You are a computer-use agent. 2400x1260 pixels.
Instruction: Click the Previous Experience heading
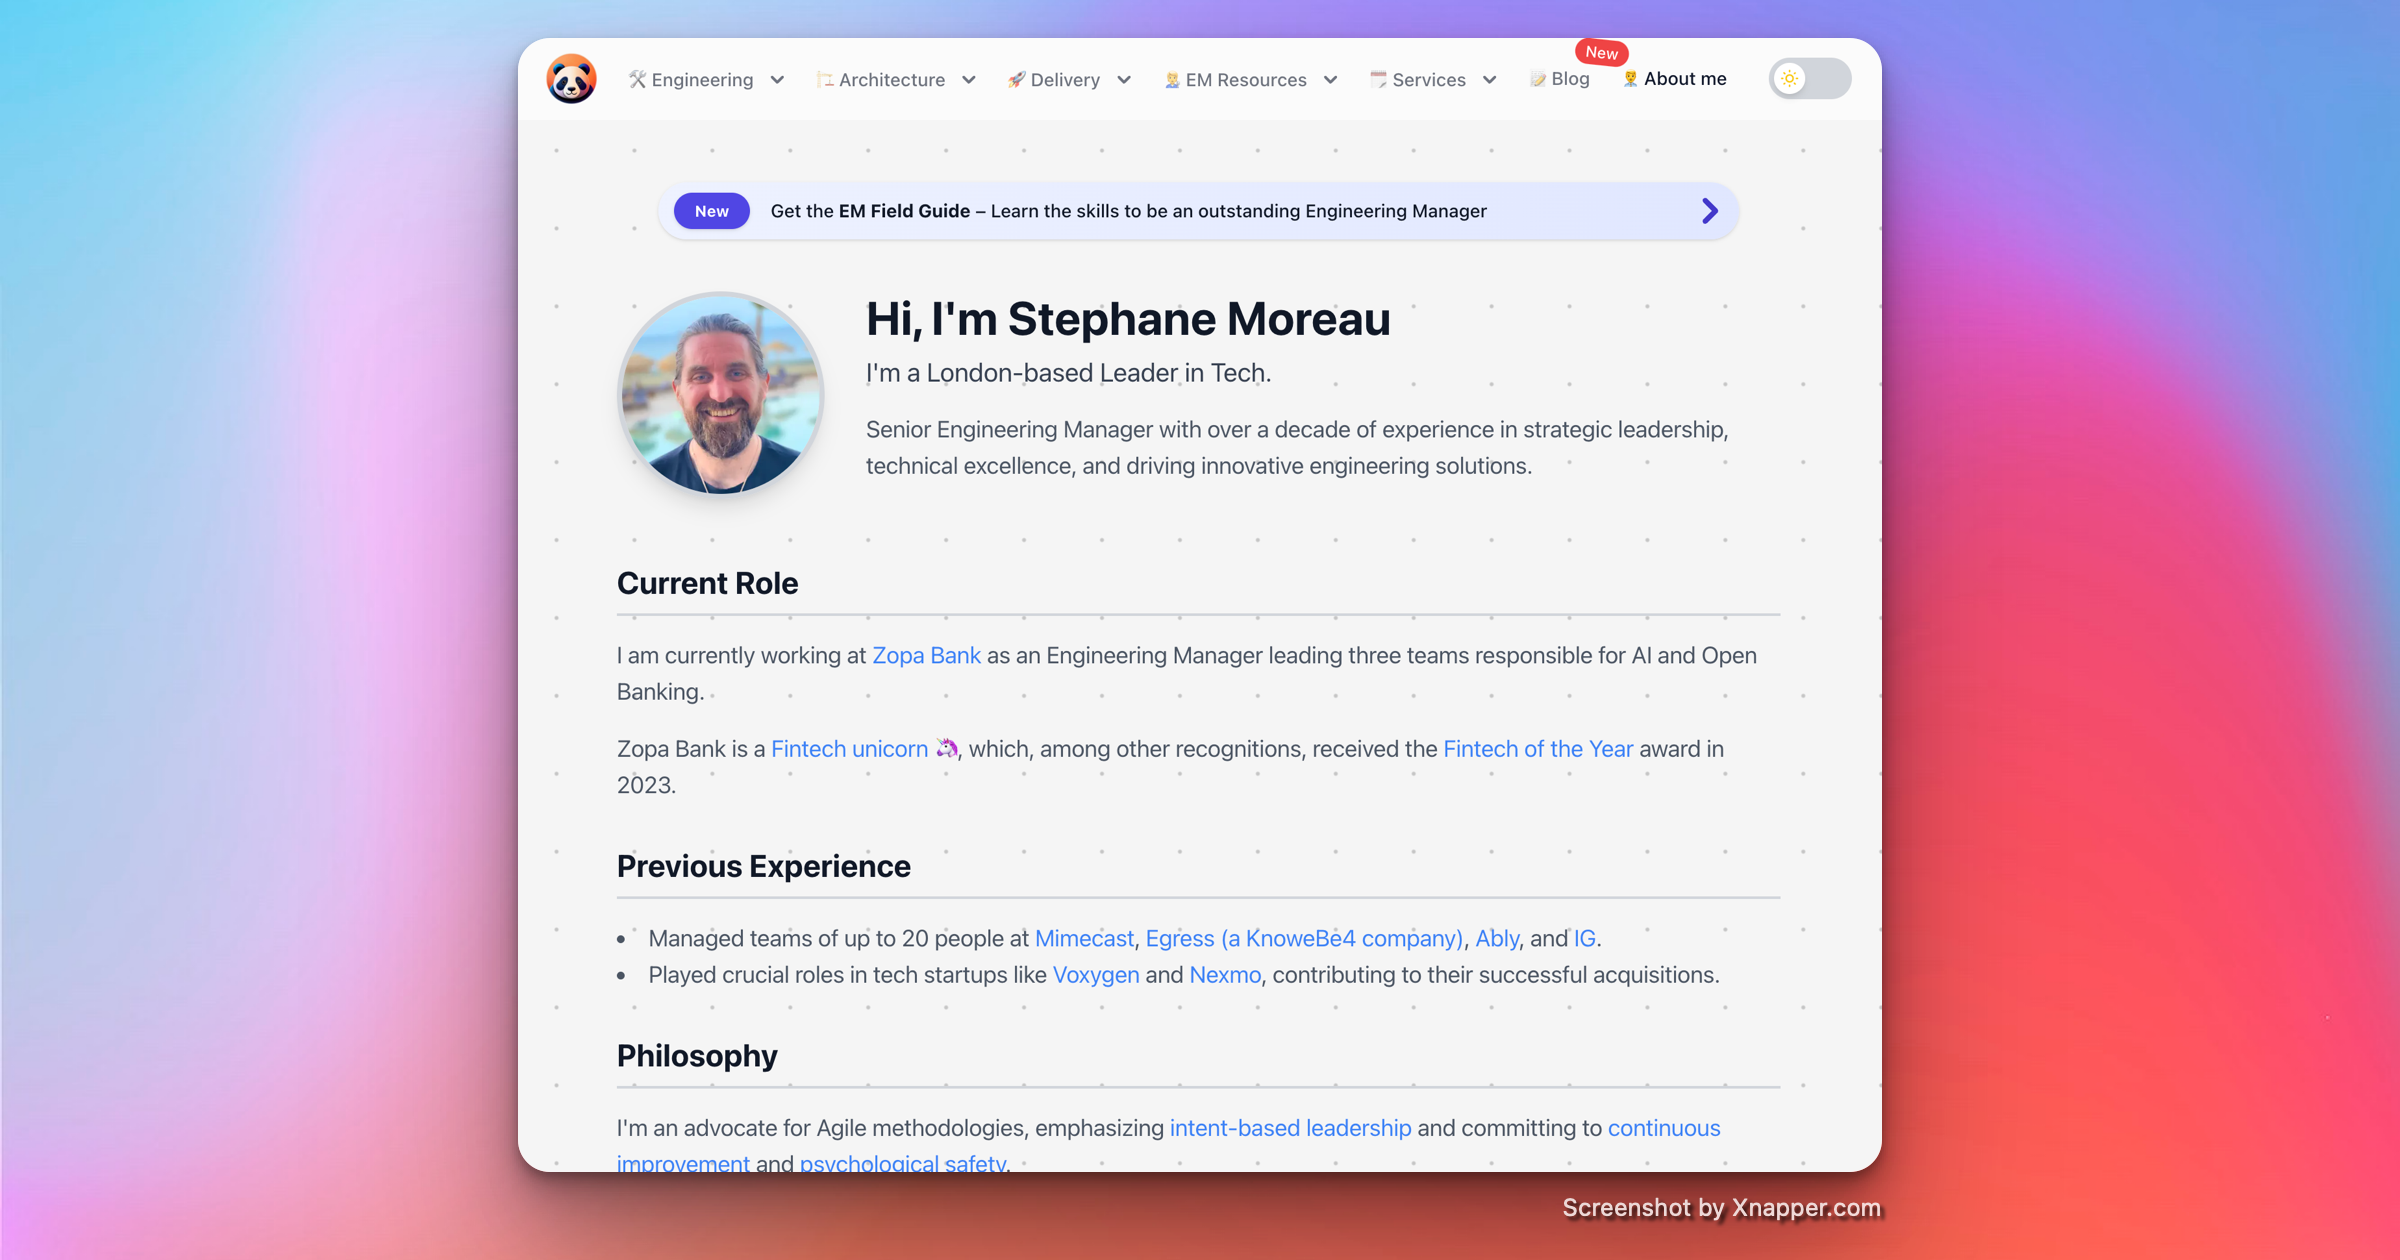[763, 866]
